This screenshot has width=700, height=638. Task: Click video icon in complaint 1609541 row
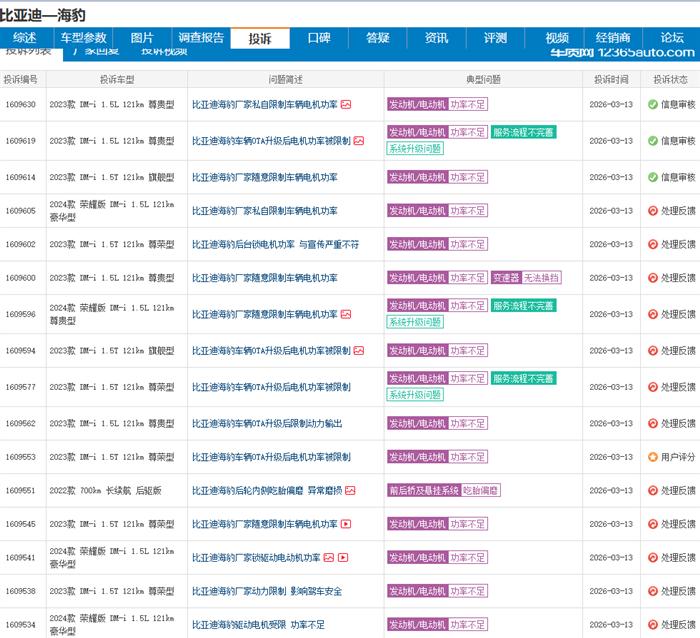(x=343, y=557)
